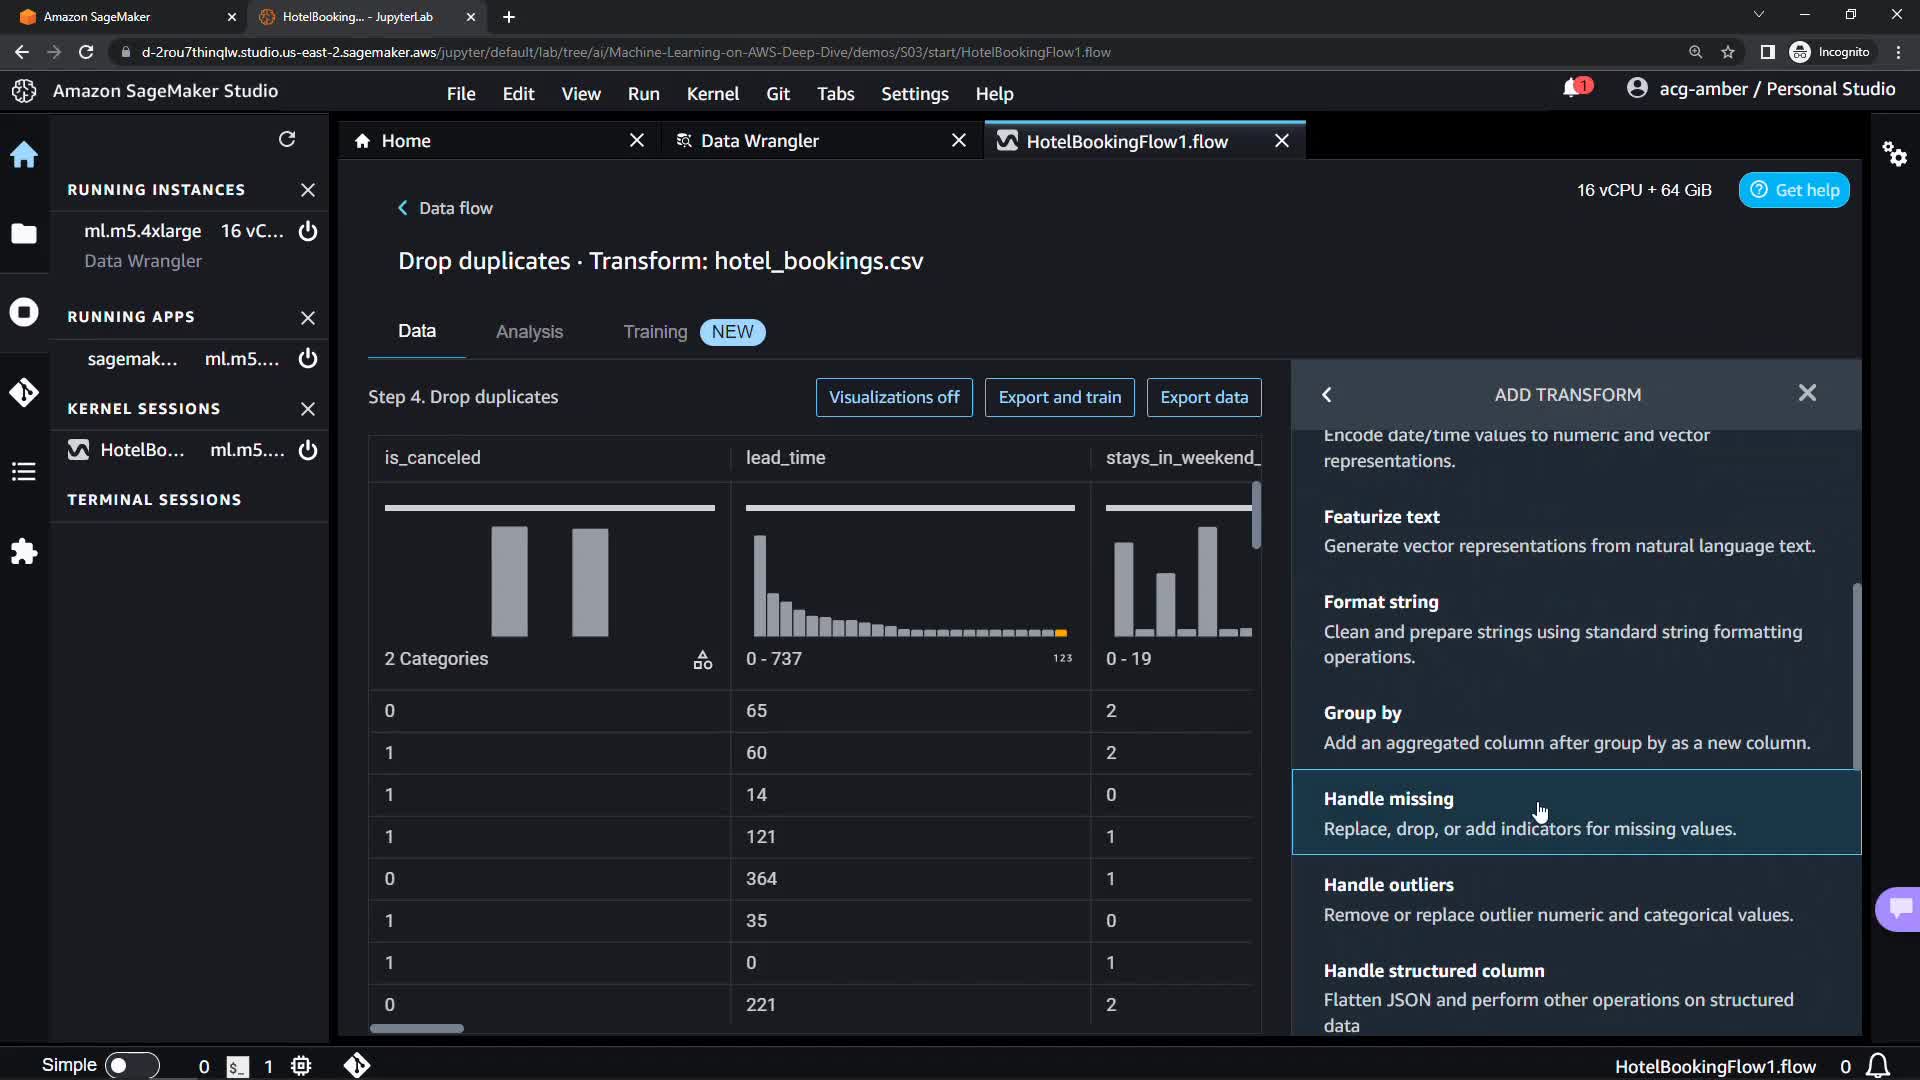The height and width of the screenshot is (1080, 1920).
Task: Open Running Terminals and Kernels icon
Action: tap(24, 312)
